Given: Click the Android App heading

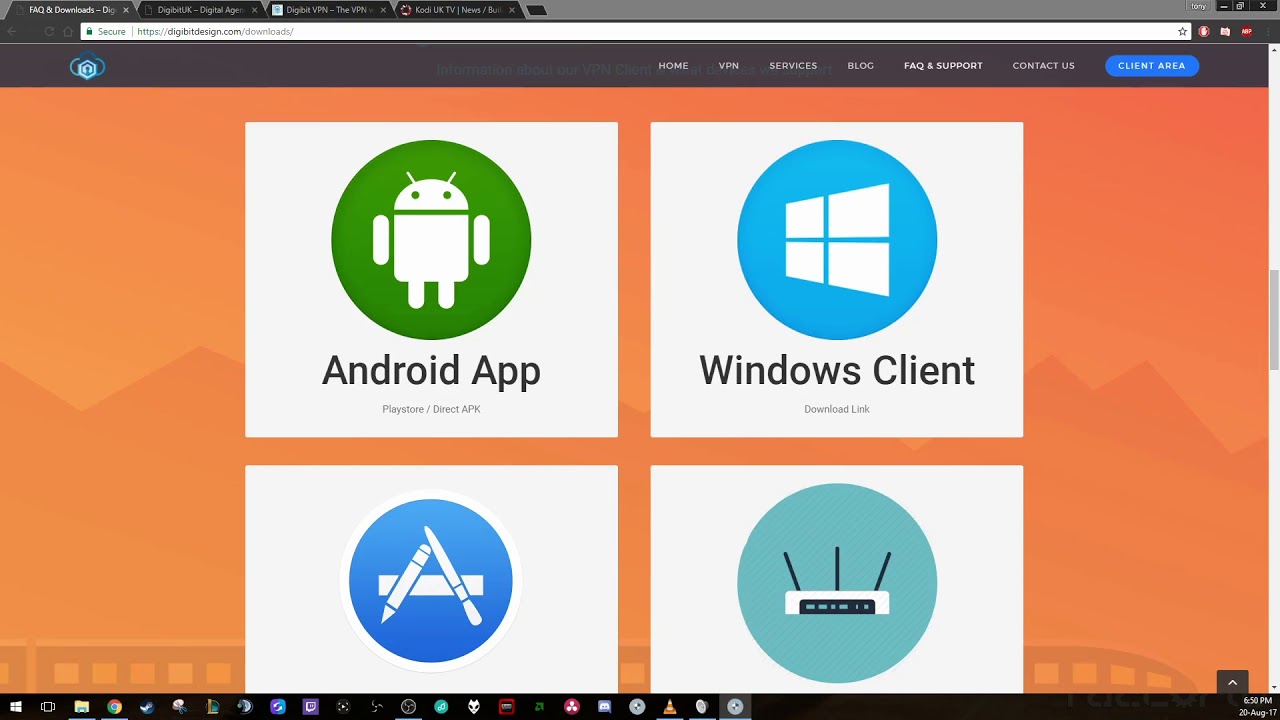Looking at the screenshot, I should (x=431, y=370).
